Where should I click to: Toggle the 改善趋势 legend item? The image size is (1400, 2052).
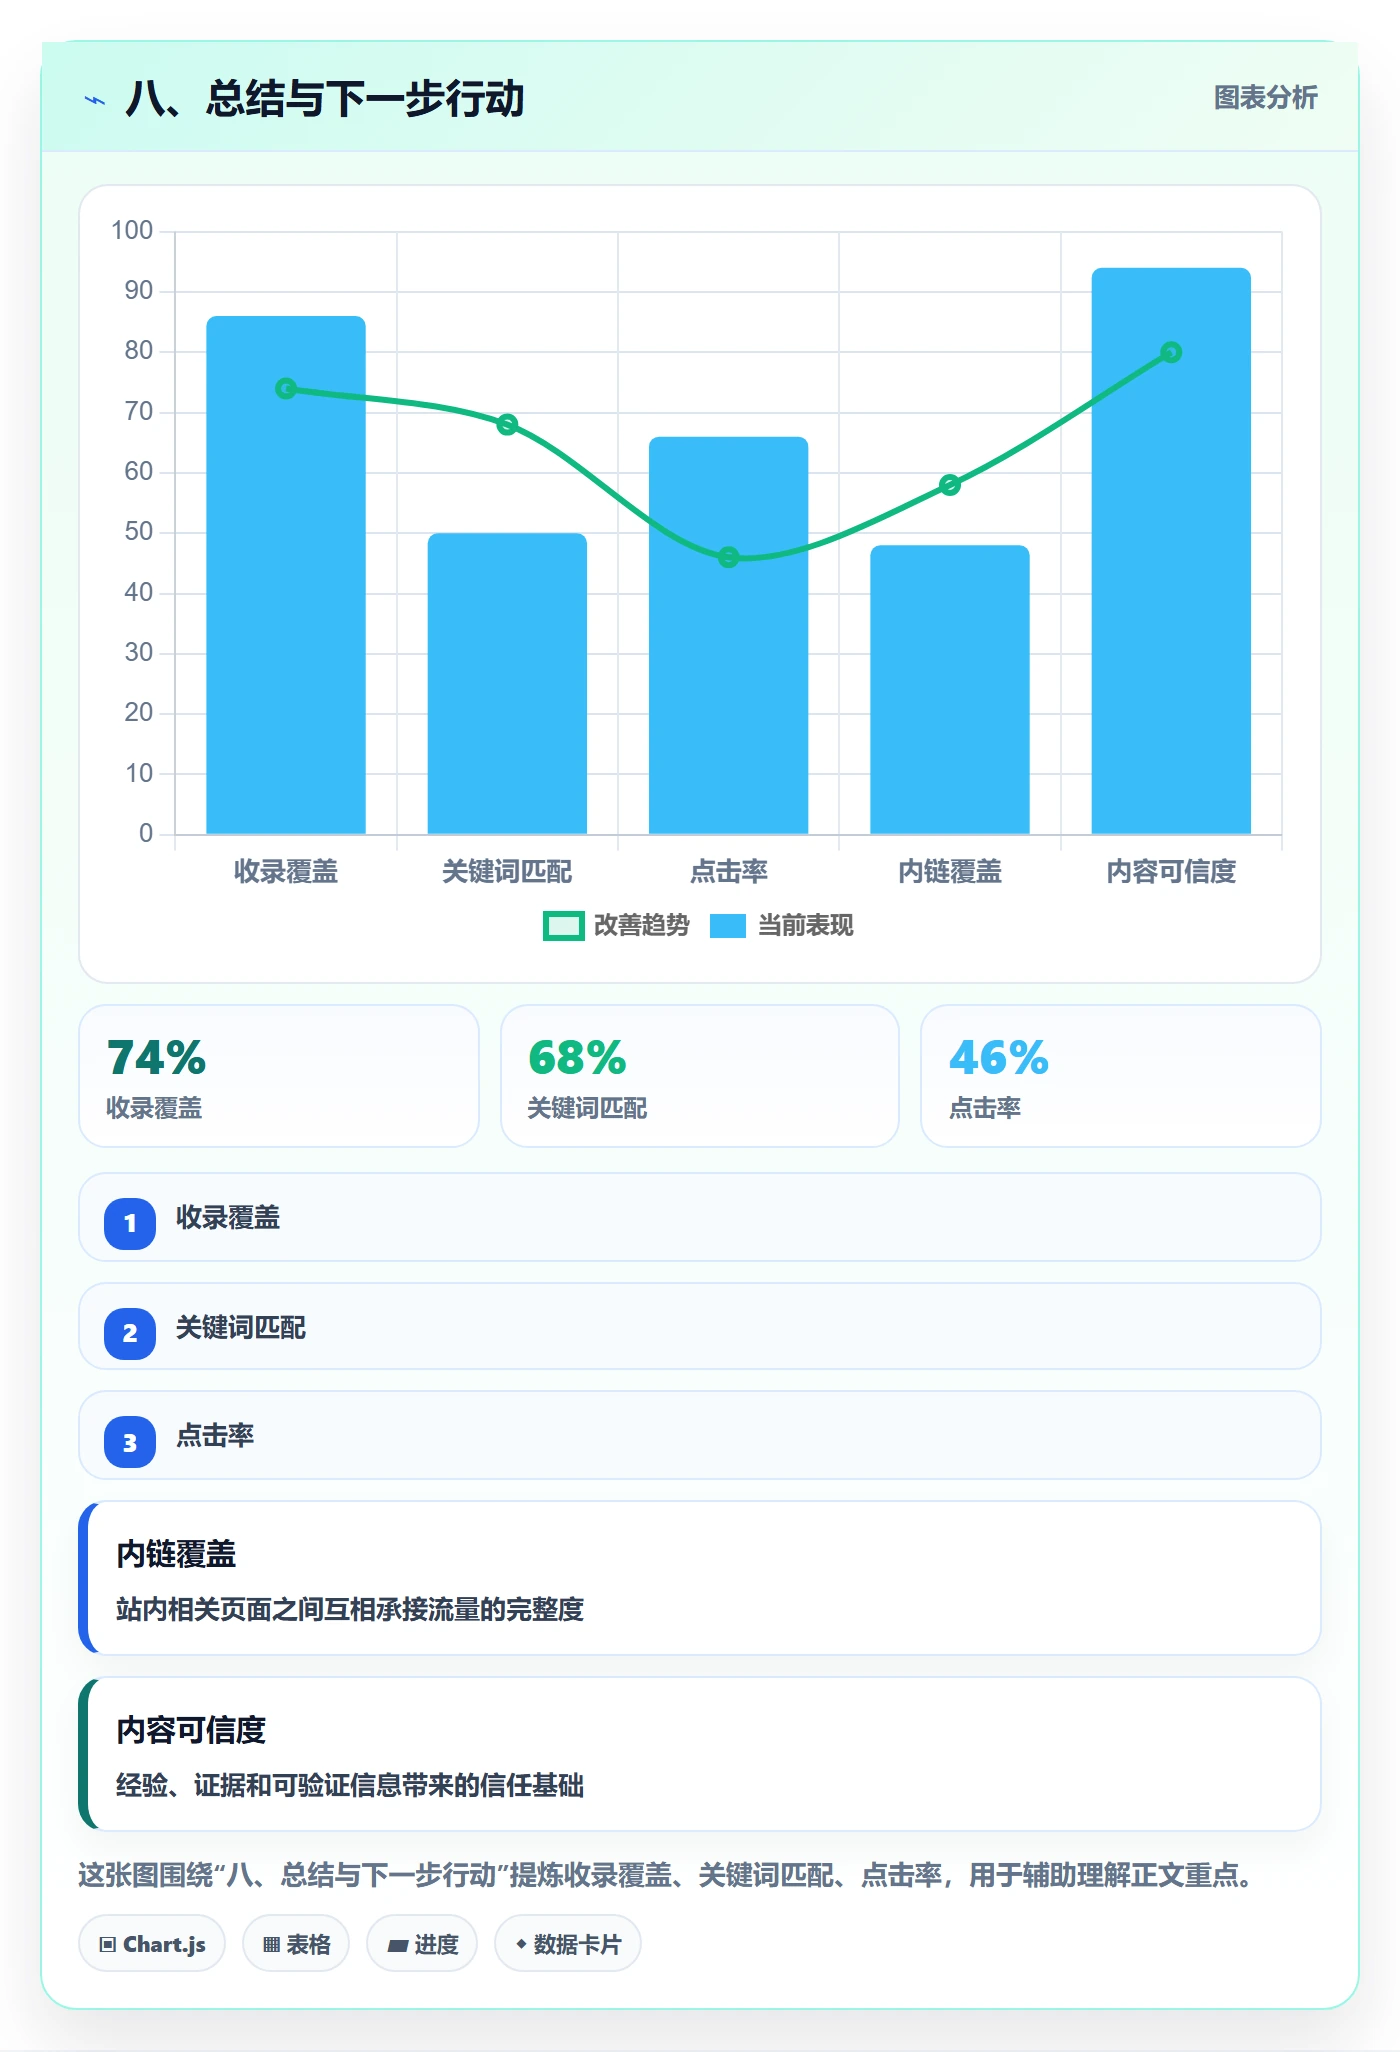[x=617, y=926]
